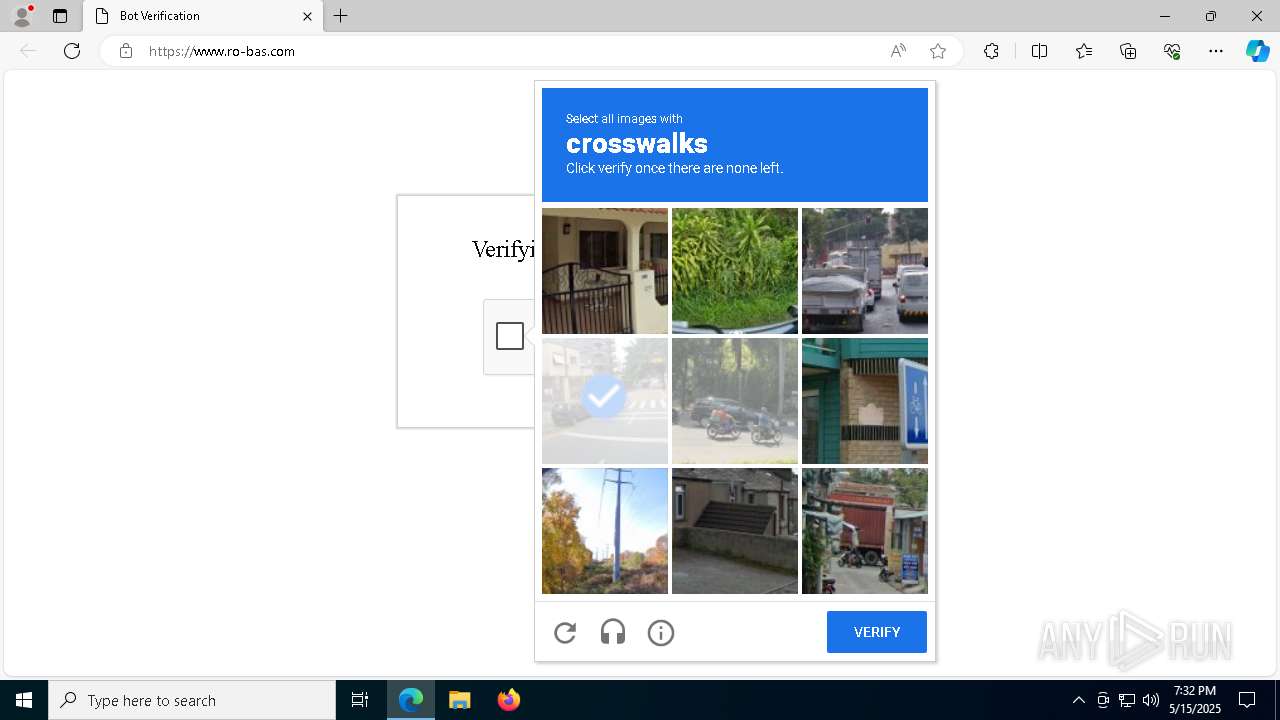
Task: Open Split screen icon
Action: tap(1039, 51)
